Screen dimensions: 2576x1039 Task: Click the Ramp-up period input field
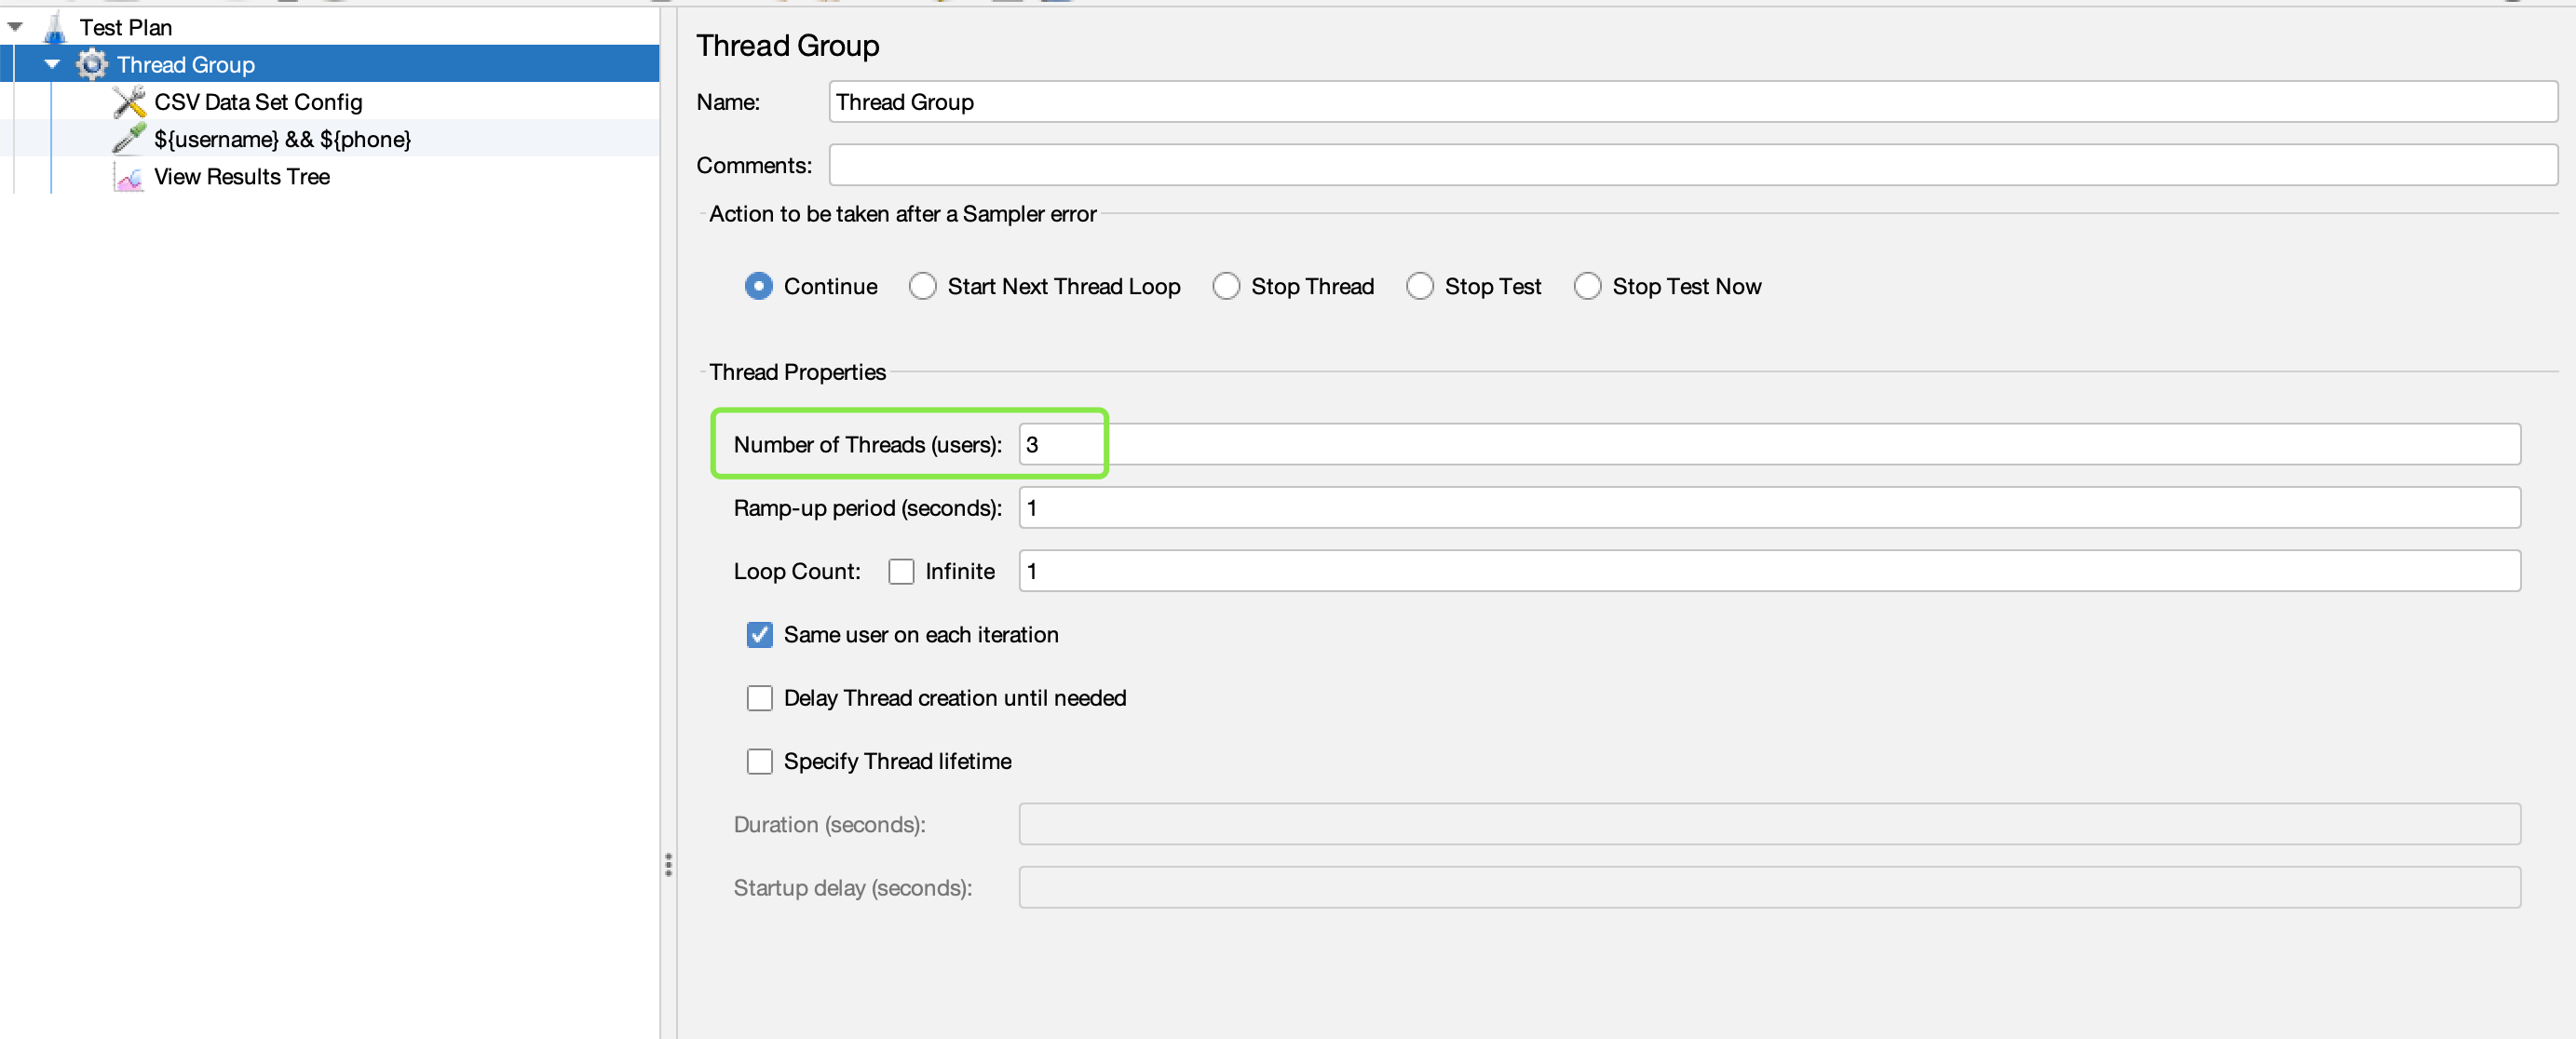(1768, 508)
